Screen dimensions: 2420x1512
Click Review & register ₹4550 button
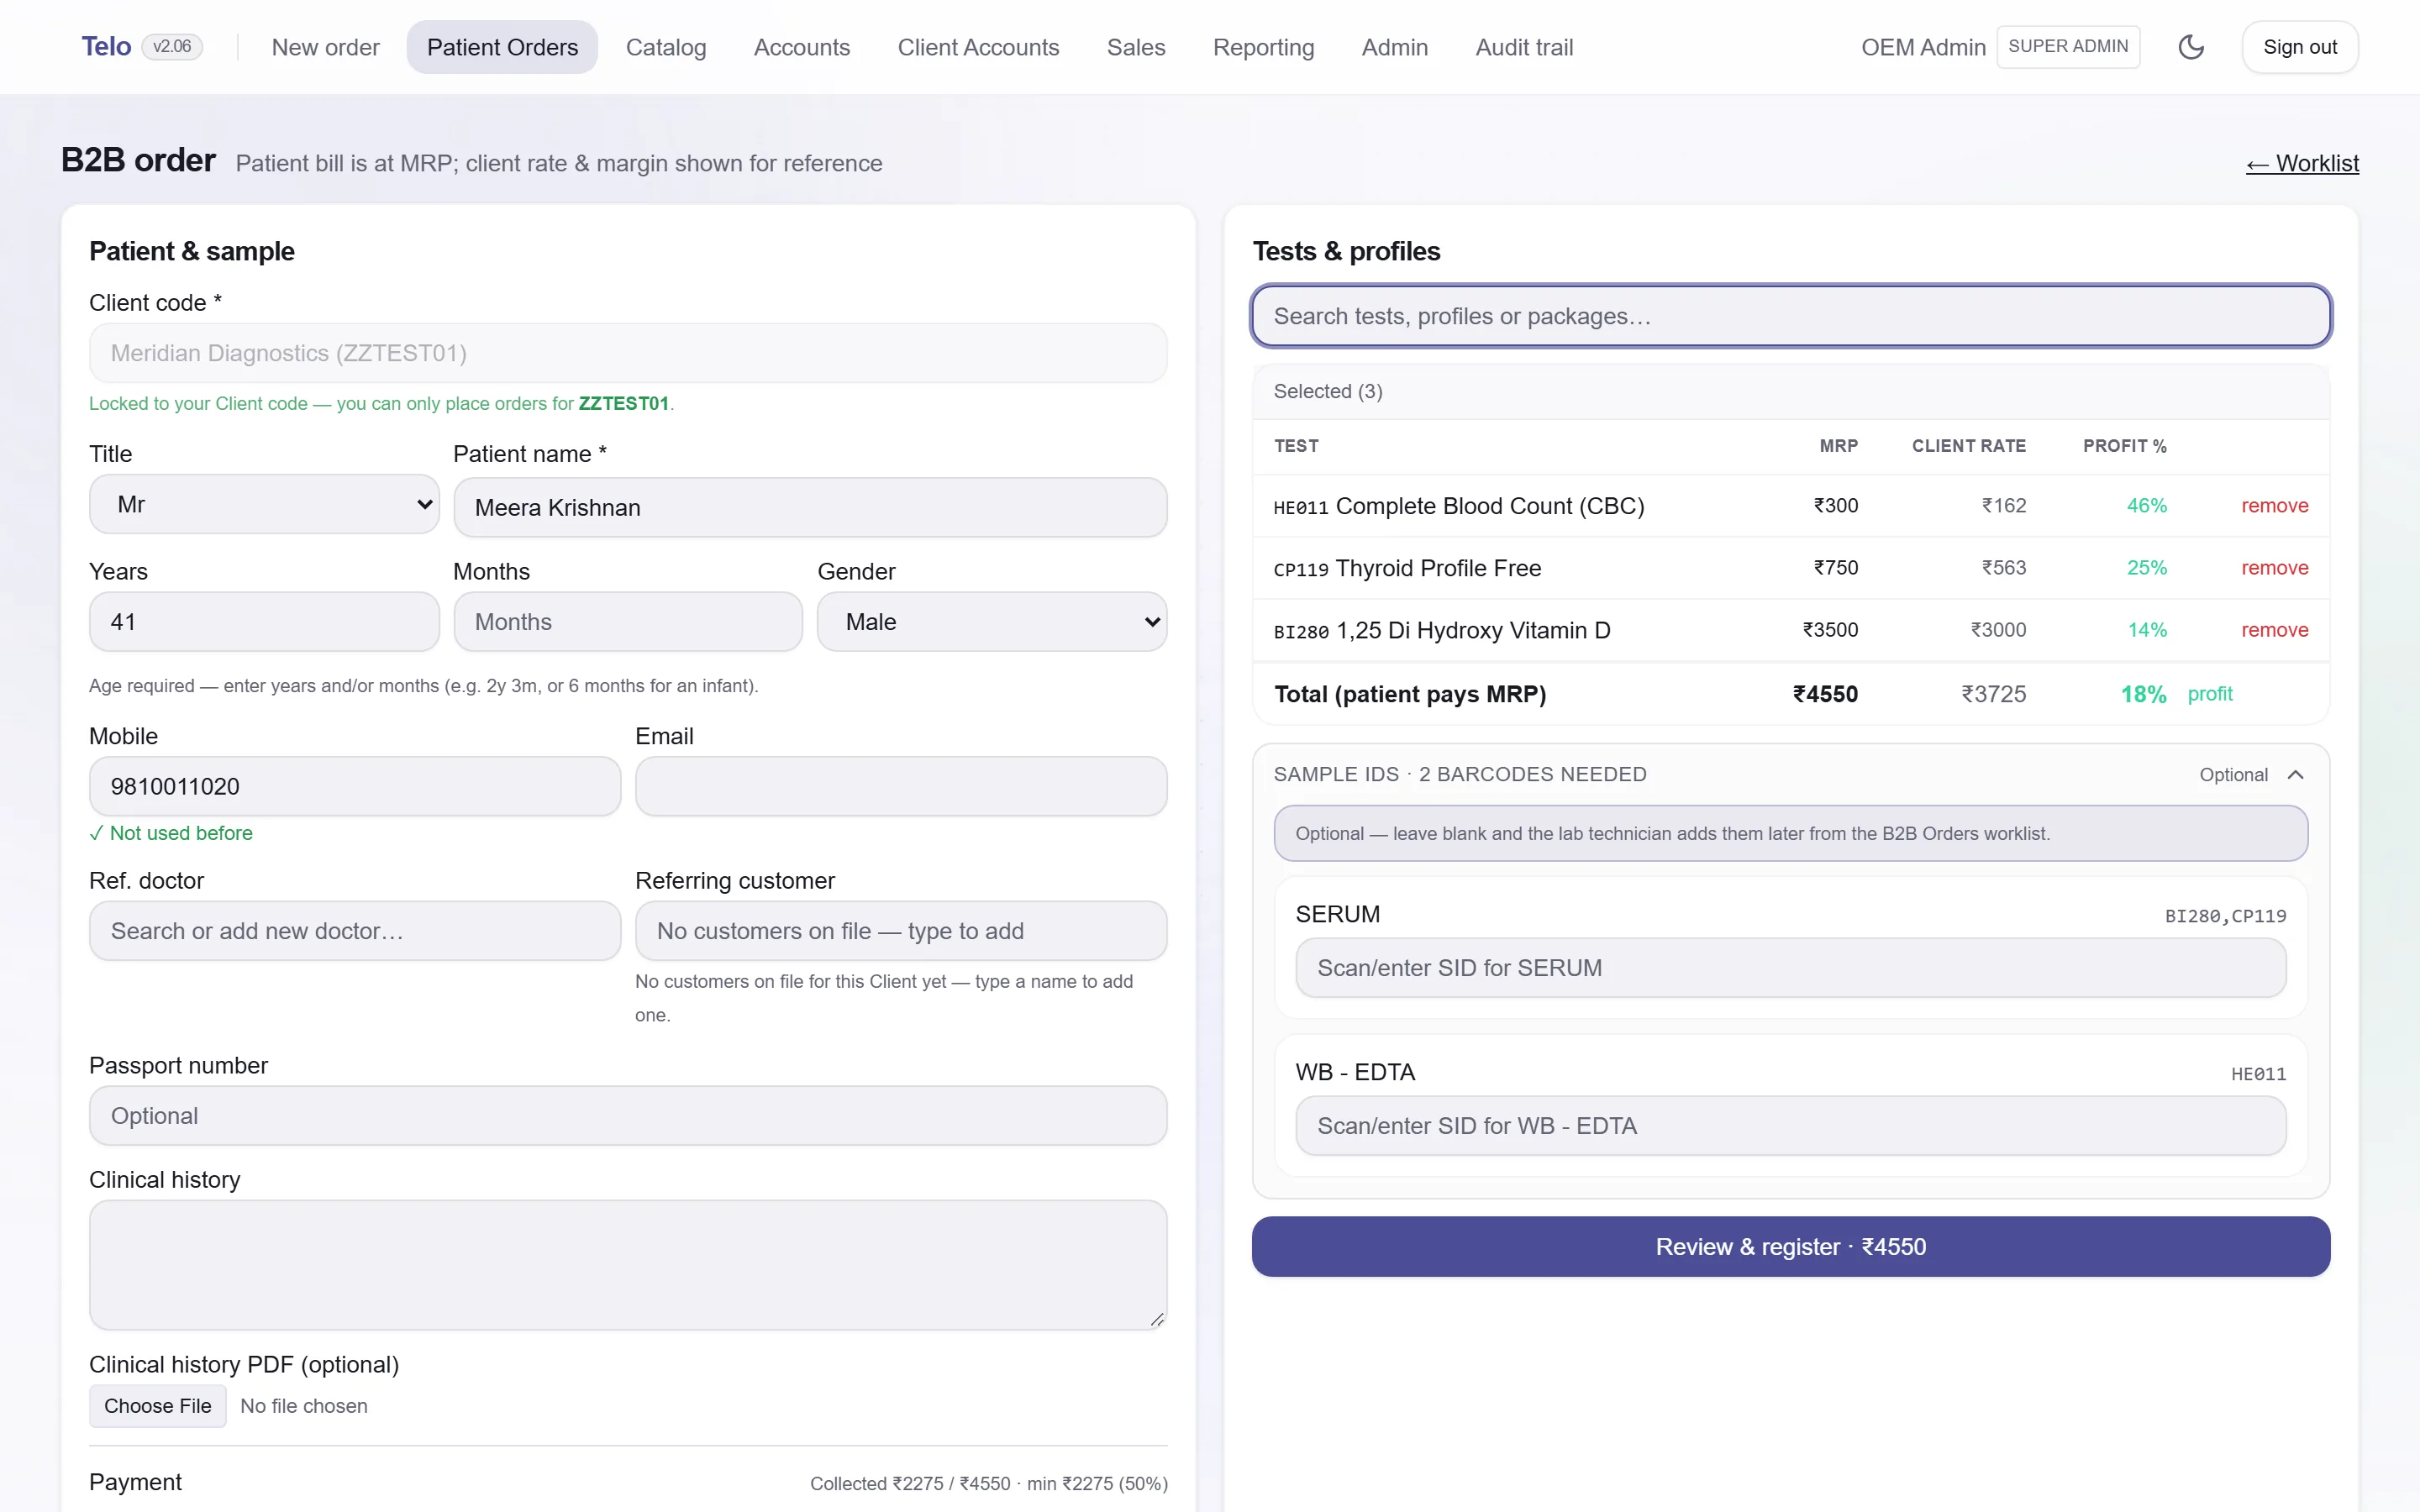[x=1790, y=1246]
